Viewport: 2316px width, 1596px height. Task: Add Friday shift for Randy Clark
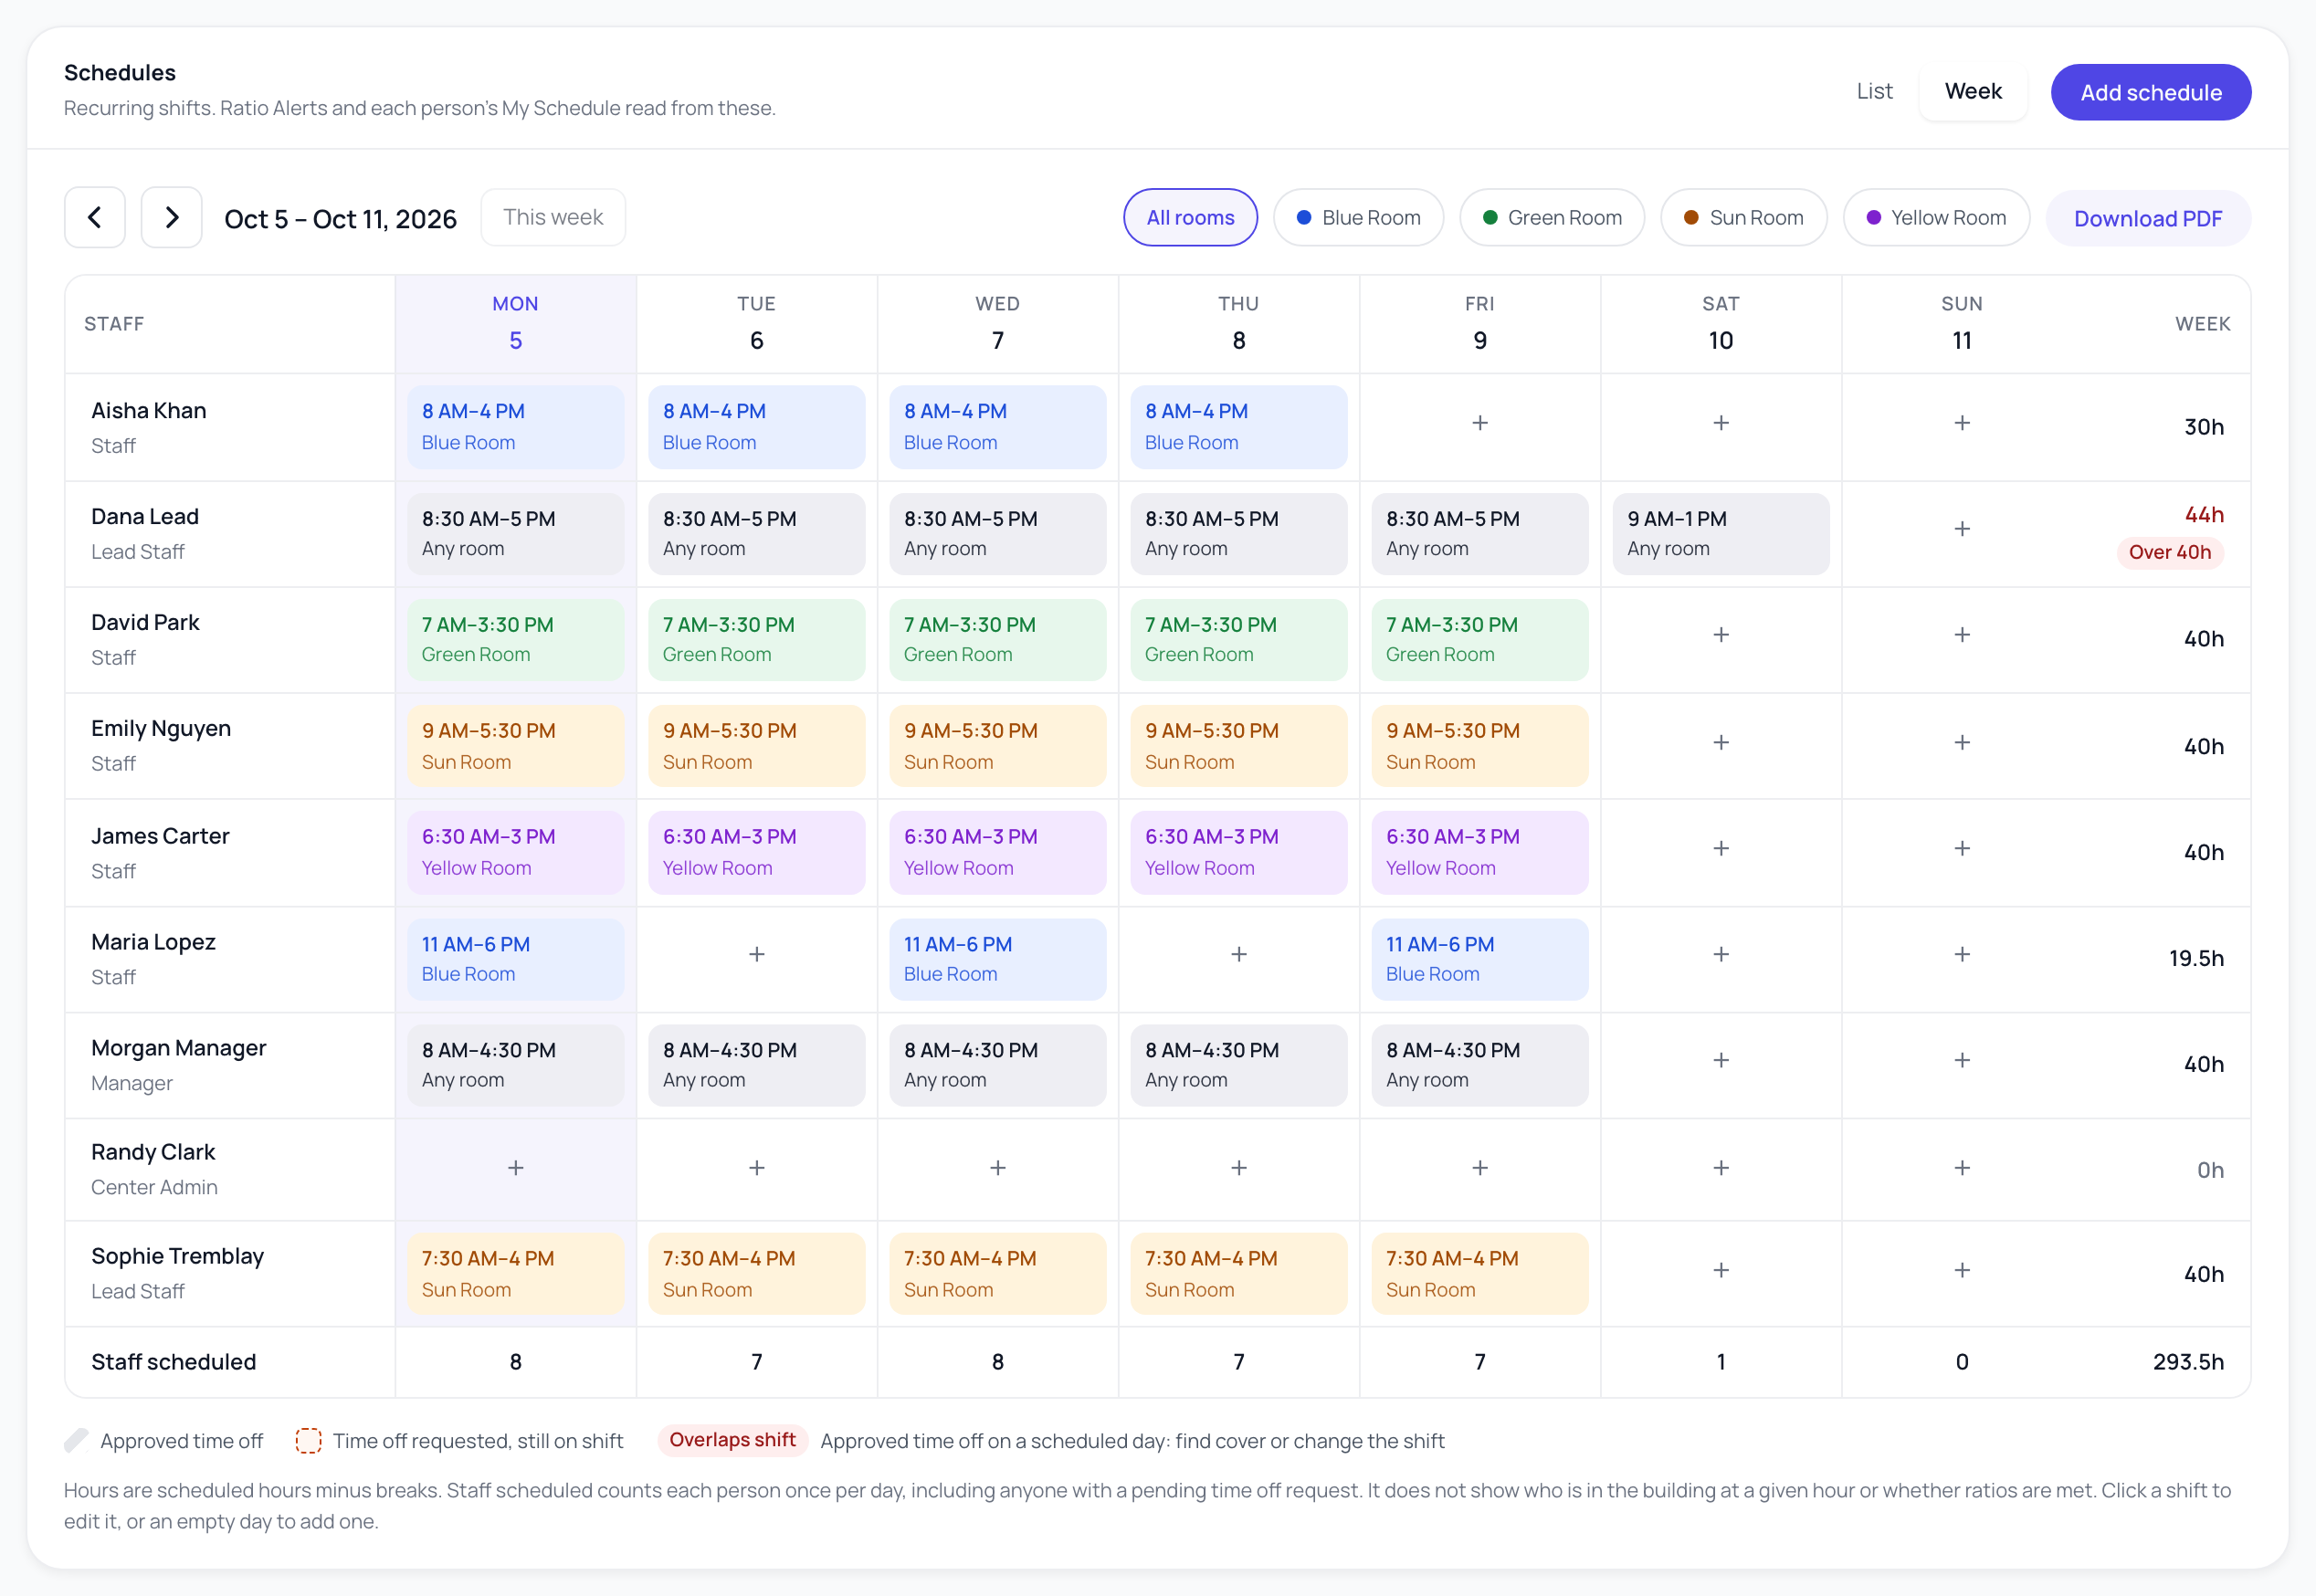point(1480,1168)
